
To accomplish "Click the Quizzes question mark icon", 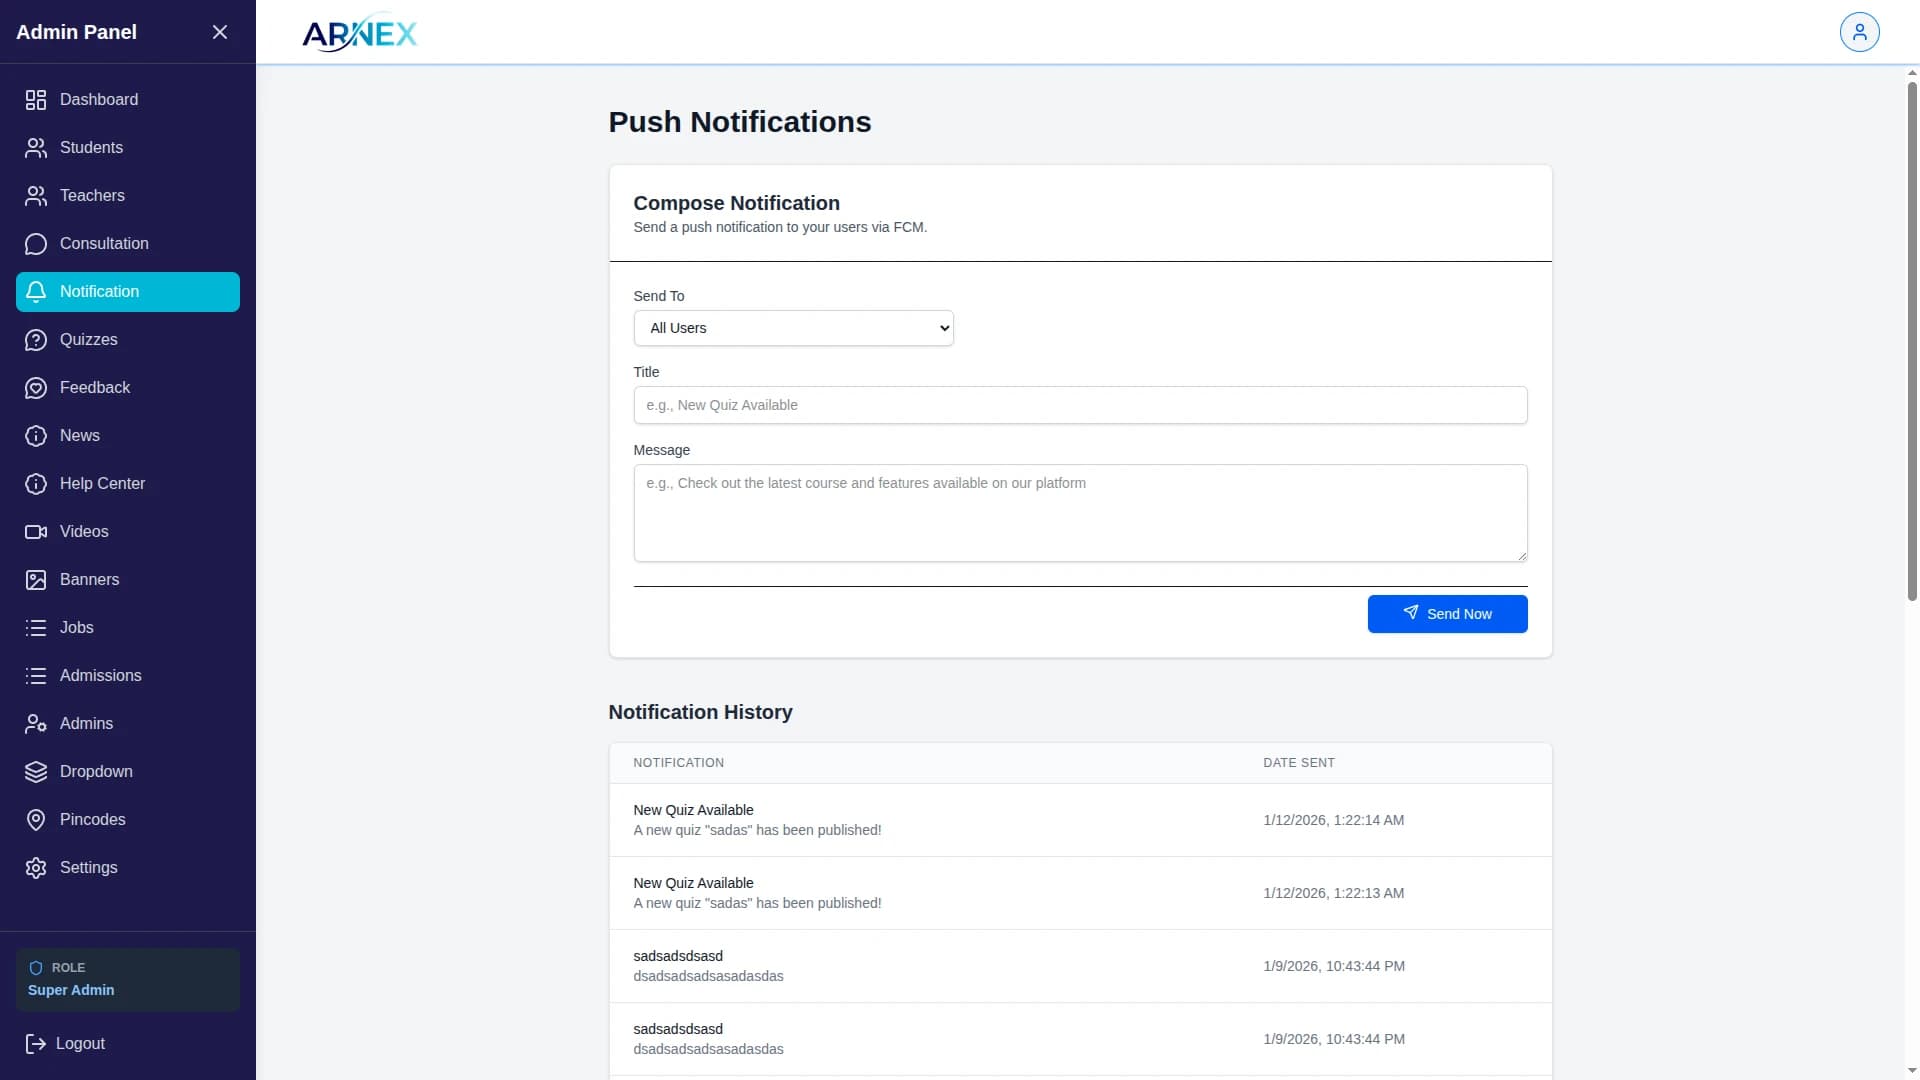I will tap(36, 340).
